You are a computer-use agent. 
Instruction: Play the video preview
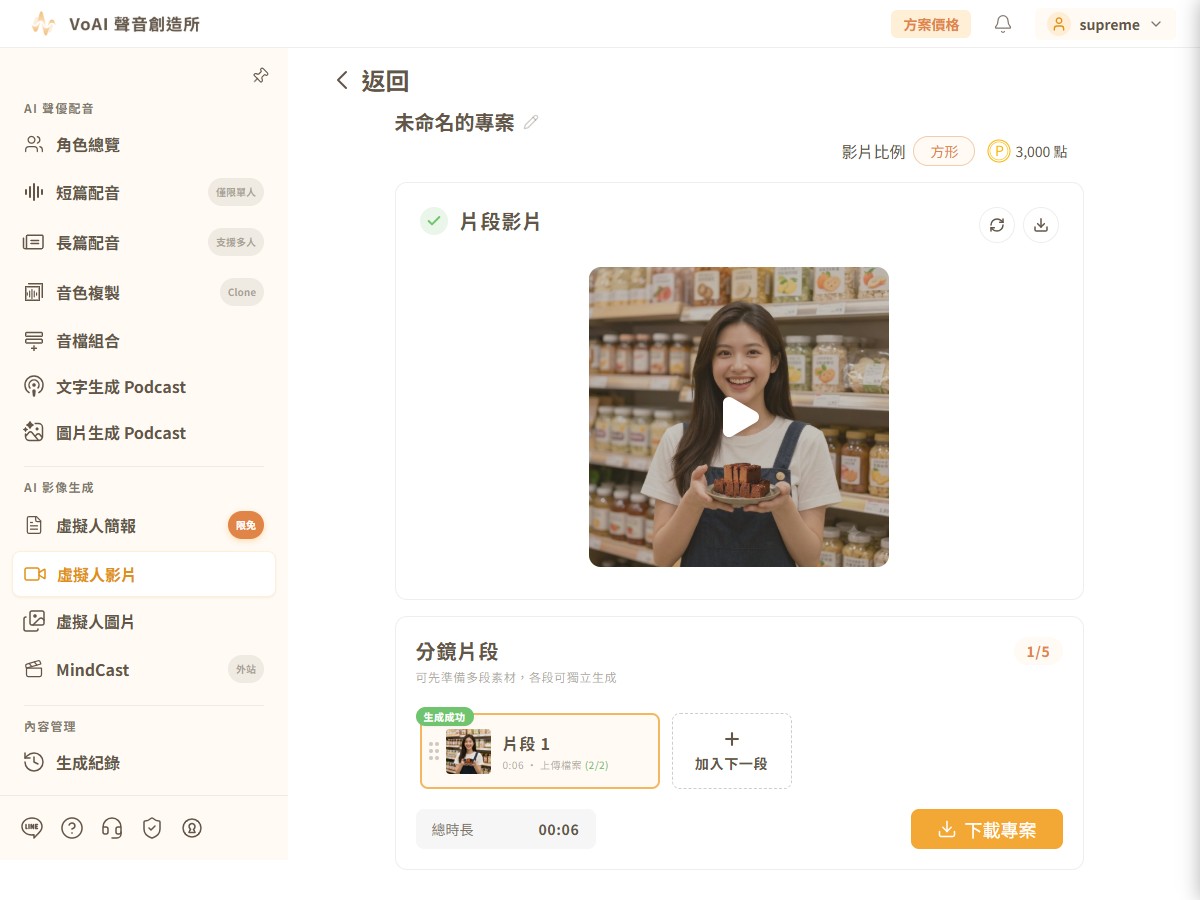click(739, 417)
